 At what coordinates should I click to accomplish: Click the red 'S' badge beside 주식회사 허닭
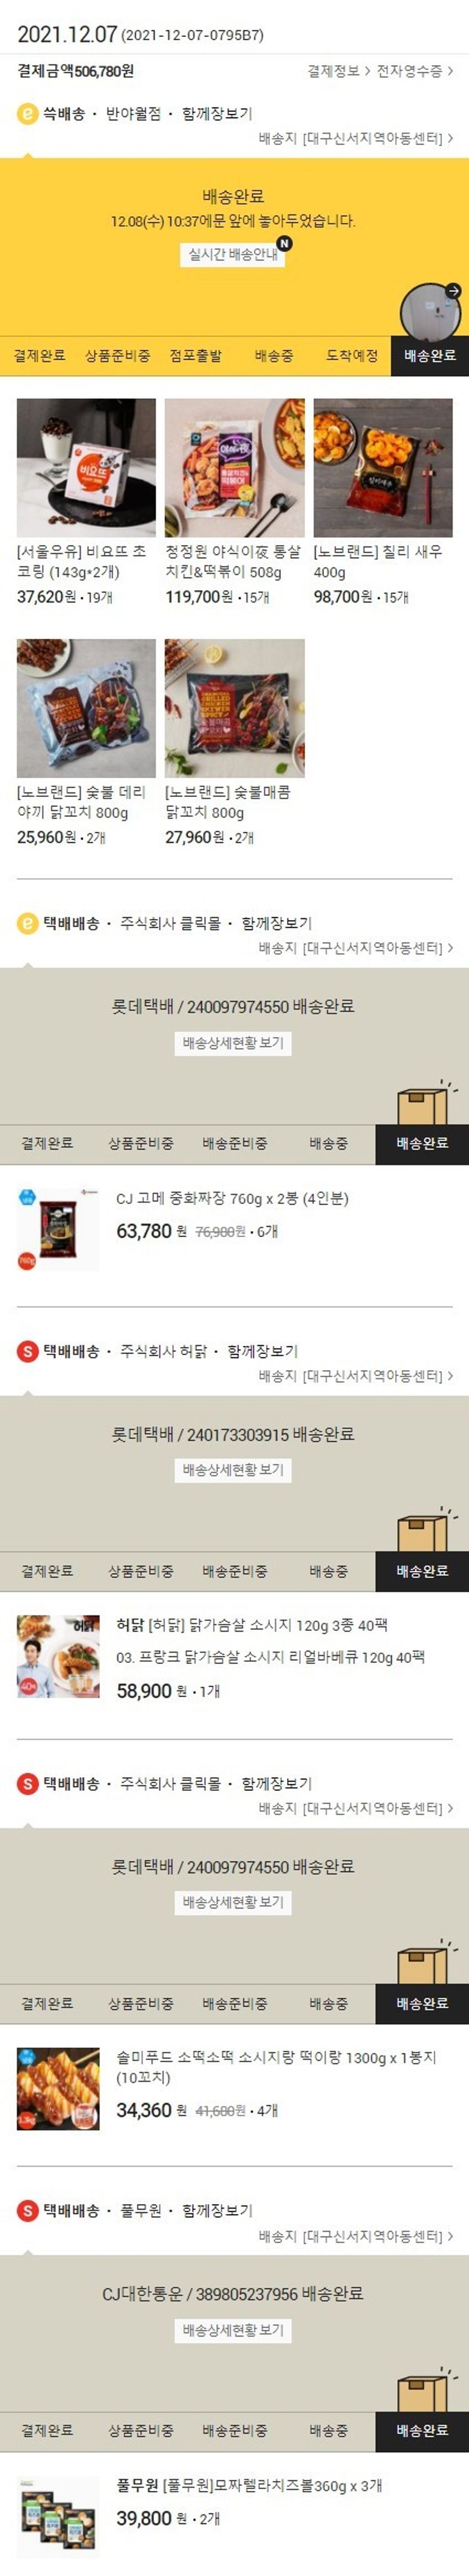[28, 1351]
